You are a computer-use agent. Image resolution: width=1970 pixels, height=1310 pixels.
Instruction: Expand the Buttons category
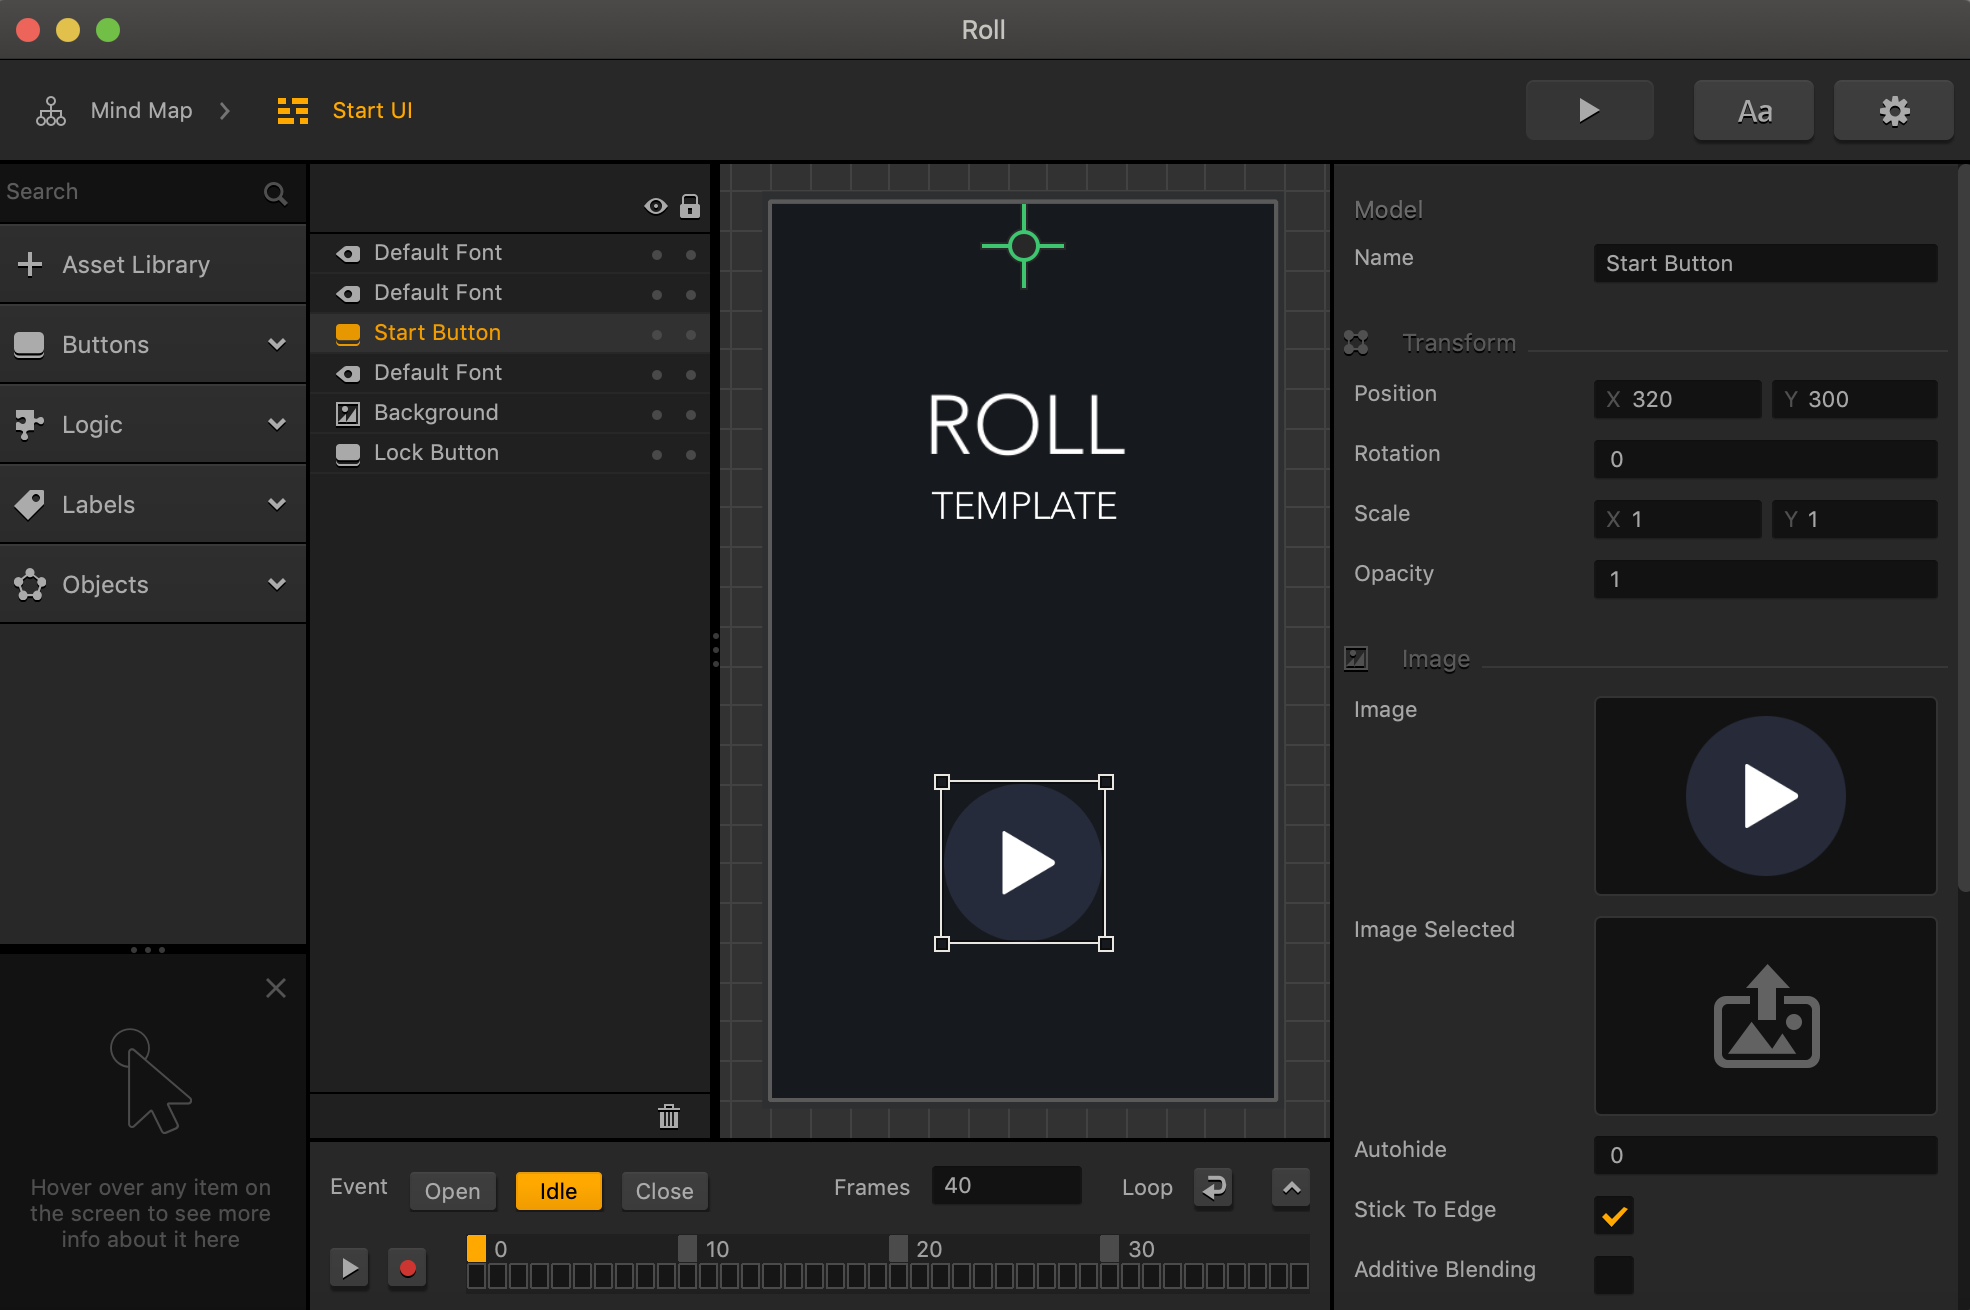click(x=277, y=344)
